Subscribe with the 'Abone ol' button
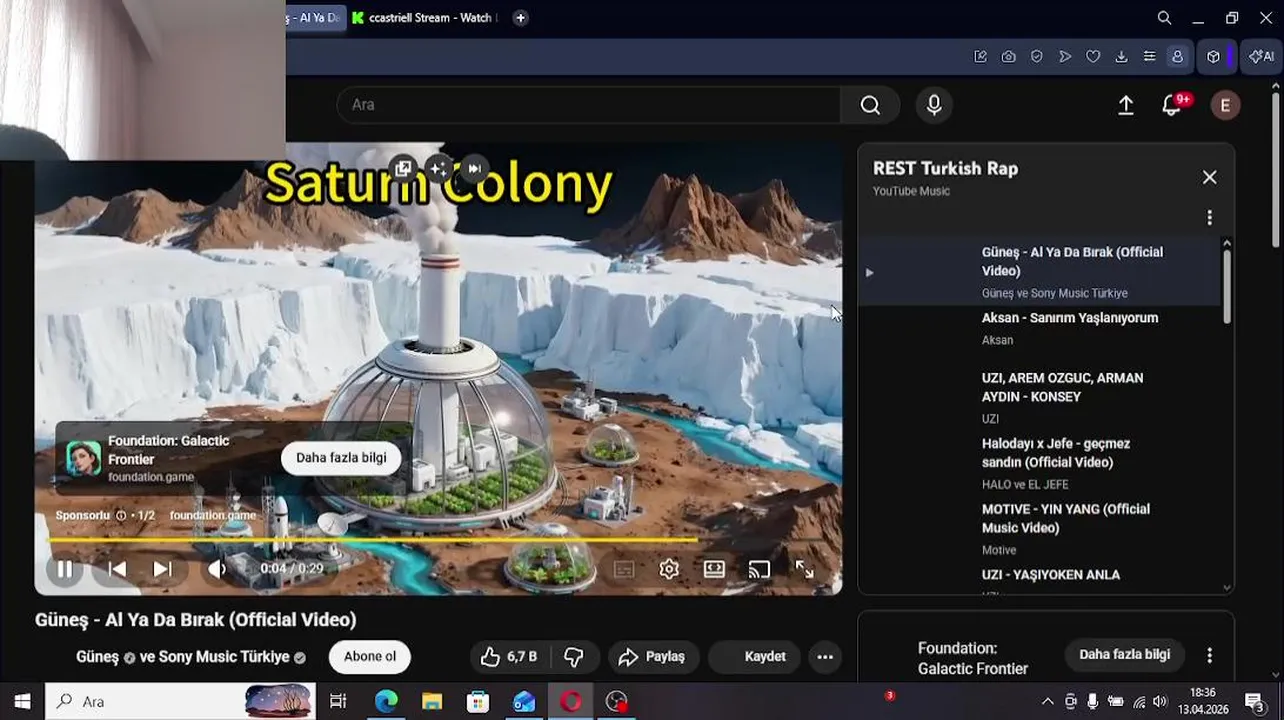 pos(370,656)
